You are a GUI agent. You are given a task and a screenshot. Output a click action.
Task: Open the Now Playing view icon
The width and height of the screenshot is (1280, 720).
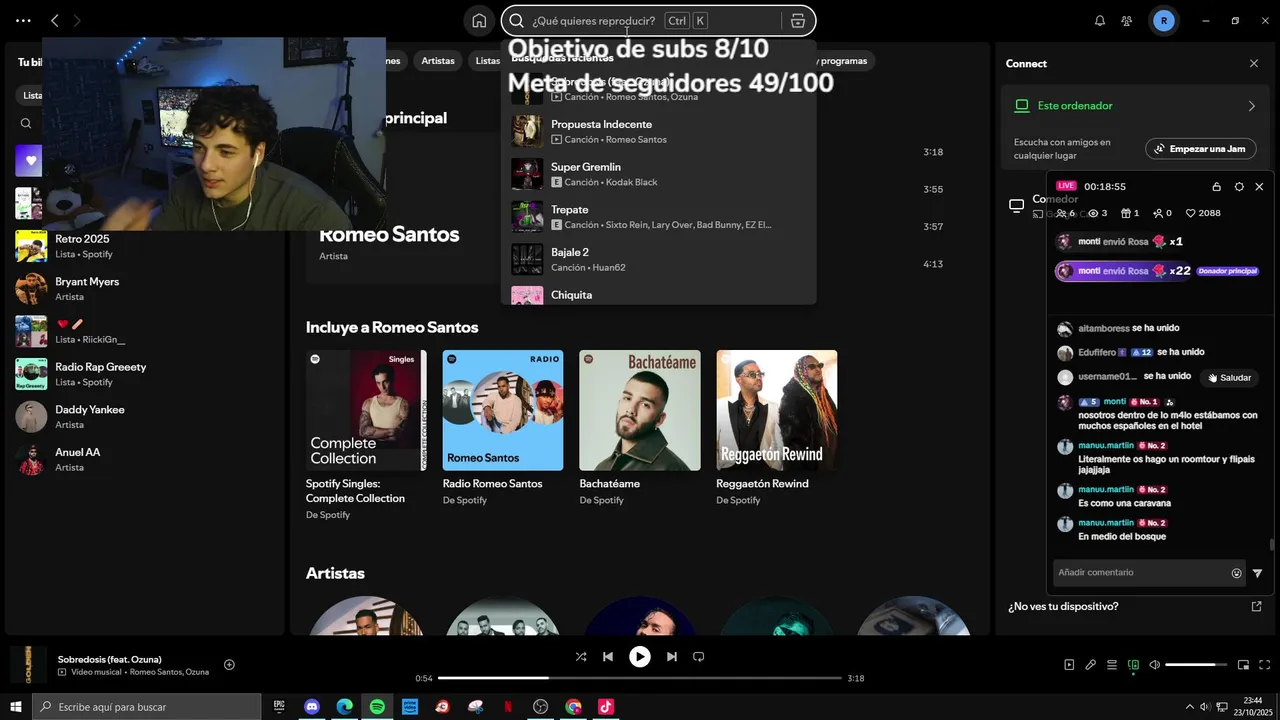1069,664
